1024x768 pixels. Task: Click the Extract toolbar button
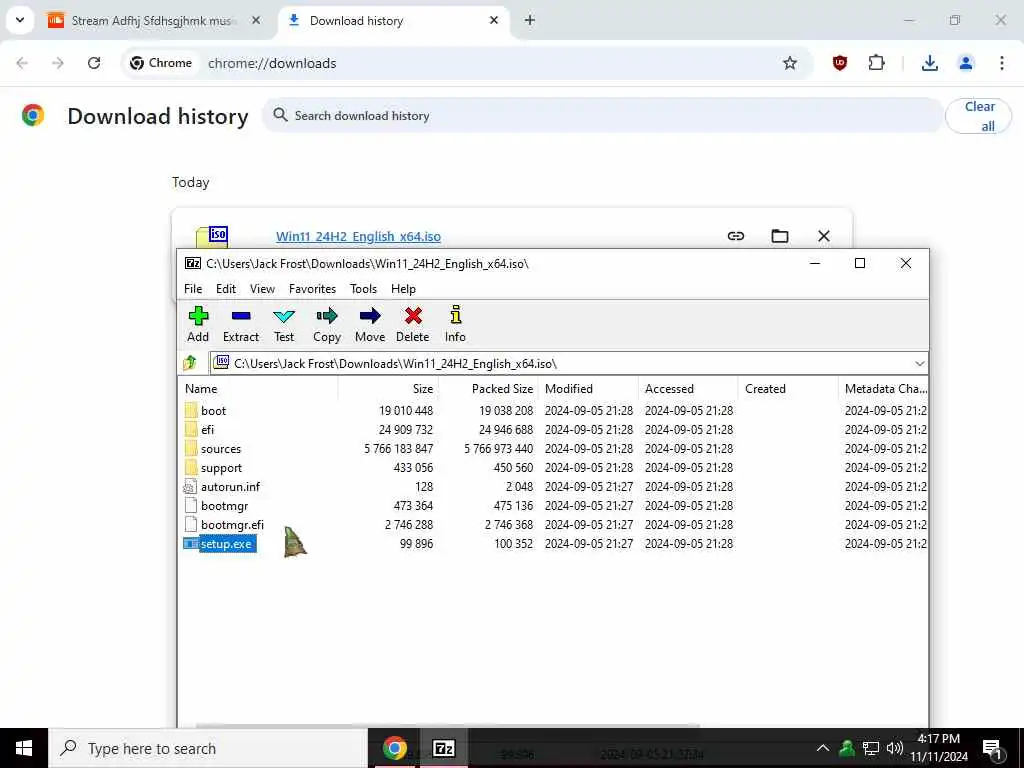[x=241, y=324]
